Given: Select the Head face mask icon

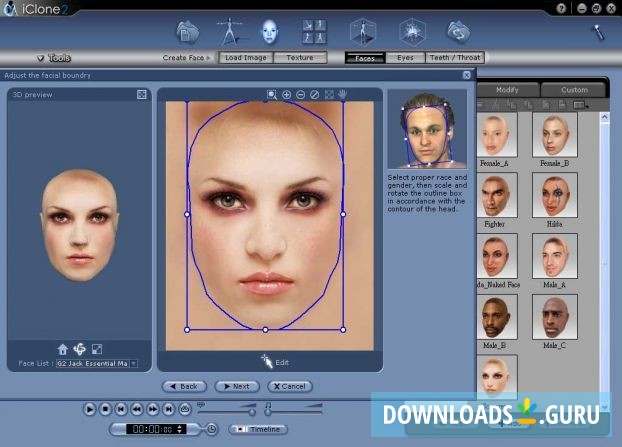Looking at the screenshot, I should 270,32.
